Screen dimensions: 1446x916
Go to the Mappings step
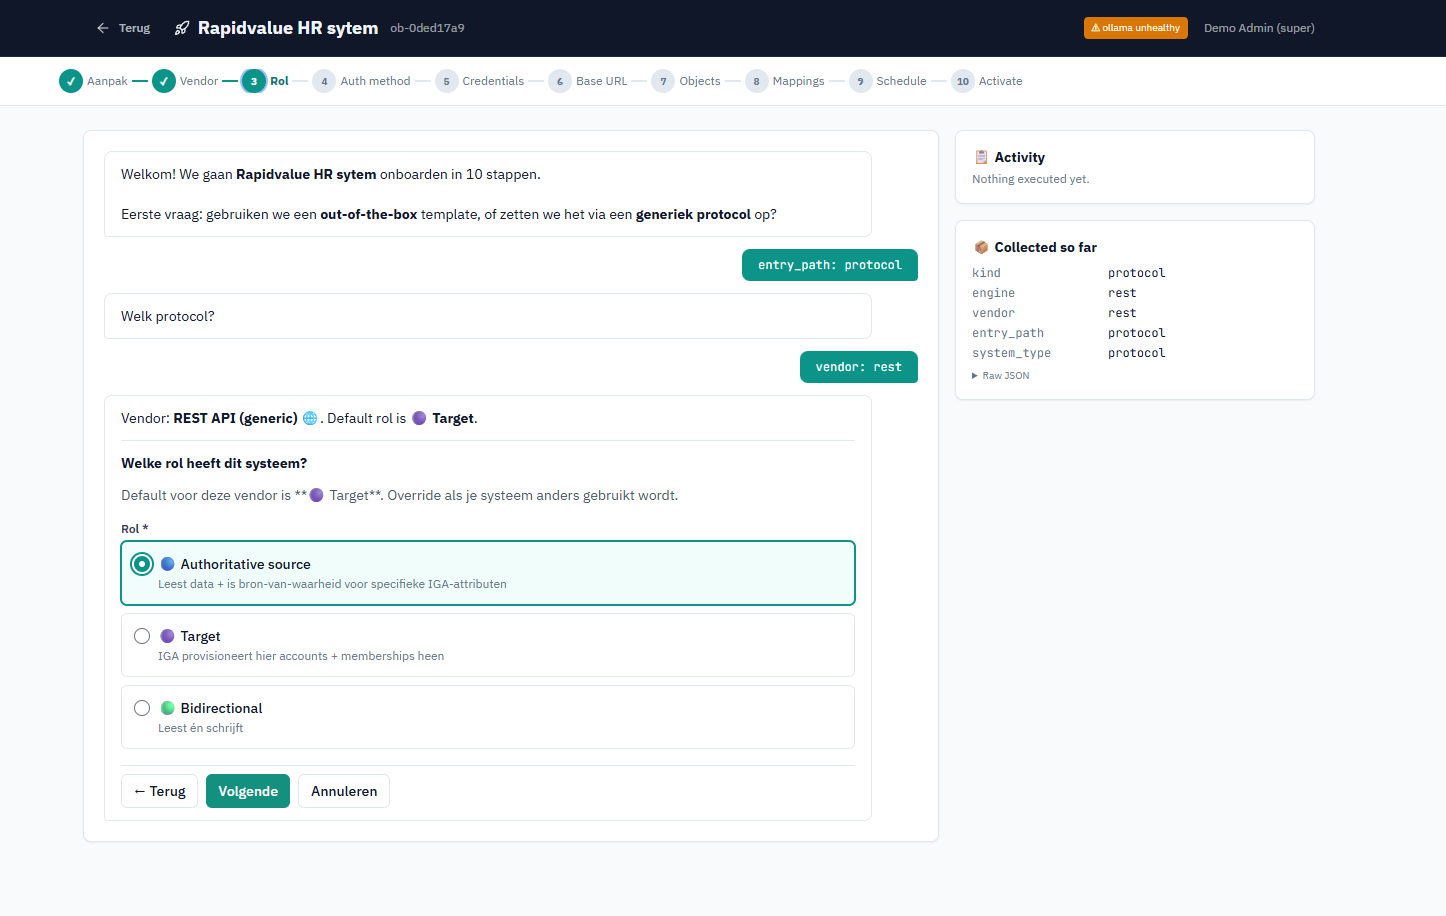click(799, 81)
